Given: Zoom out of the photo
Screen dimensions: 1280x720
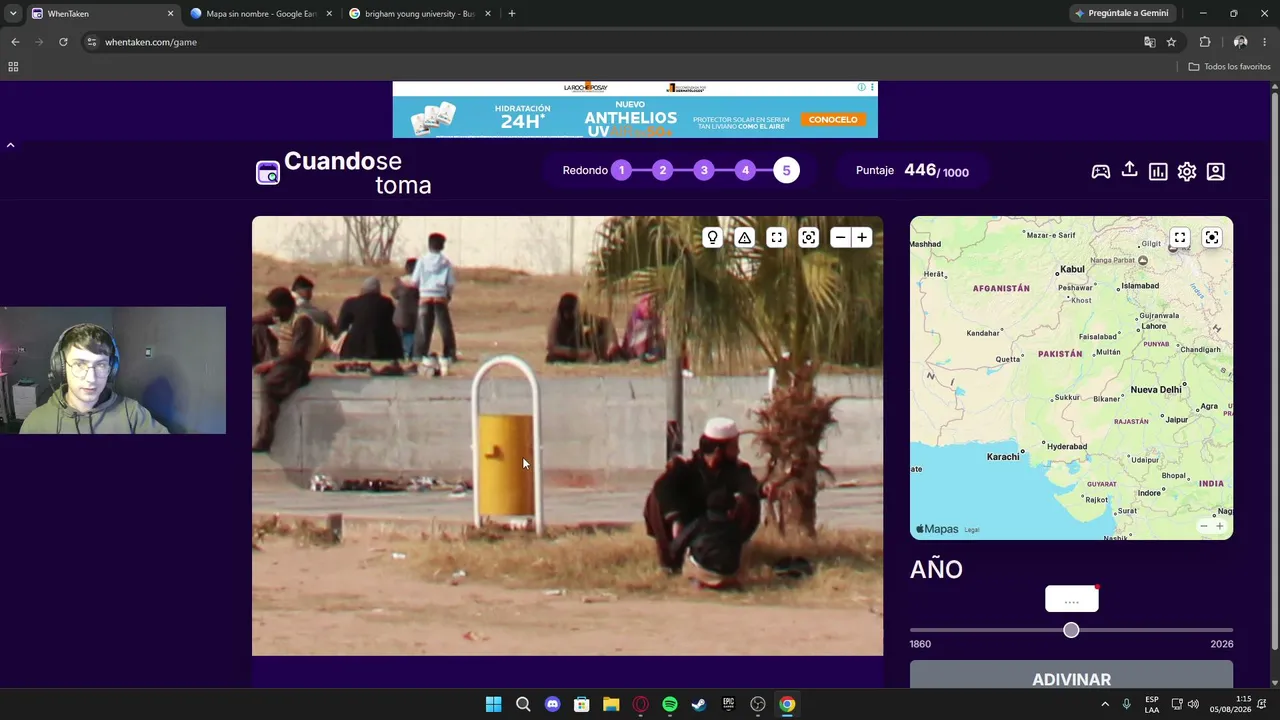Looking at the screenshot, I should (x=840, y=237).
